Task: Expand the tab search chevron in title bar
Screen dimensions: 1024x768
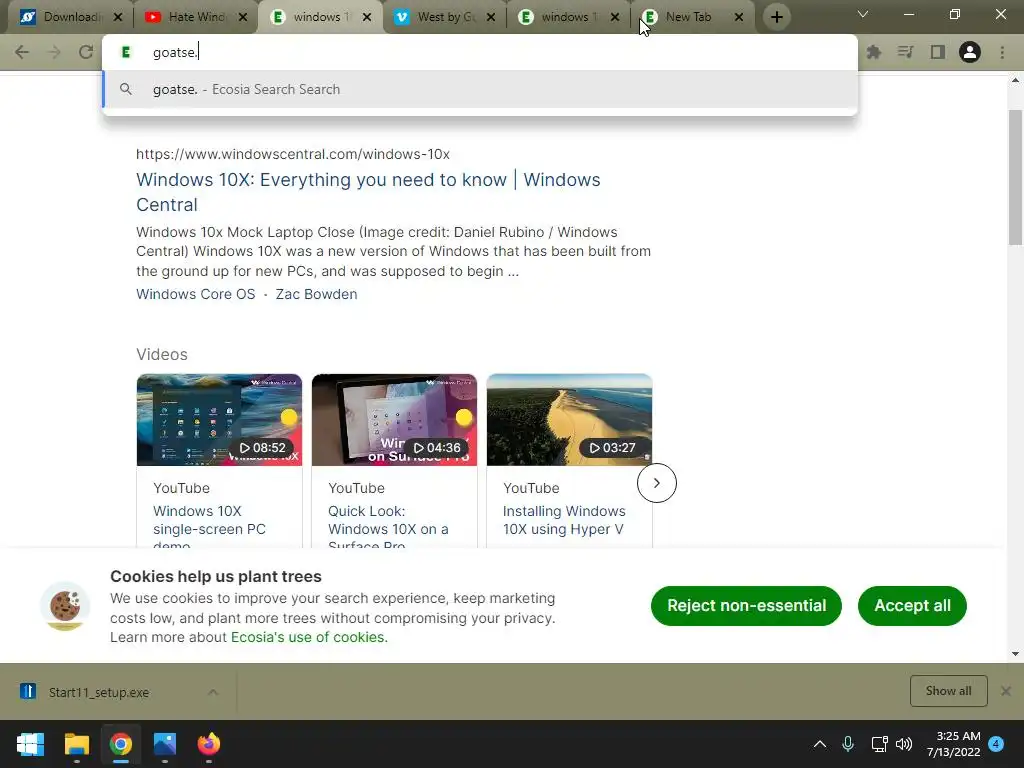Action: (863, 14)
